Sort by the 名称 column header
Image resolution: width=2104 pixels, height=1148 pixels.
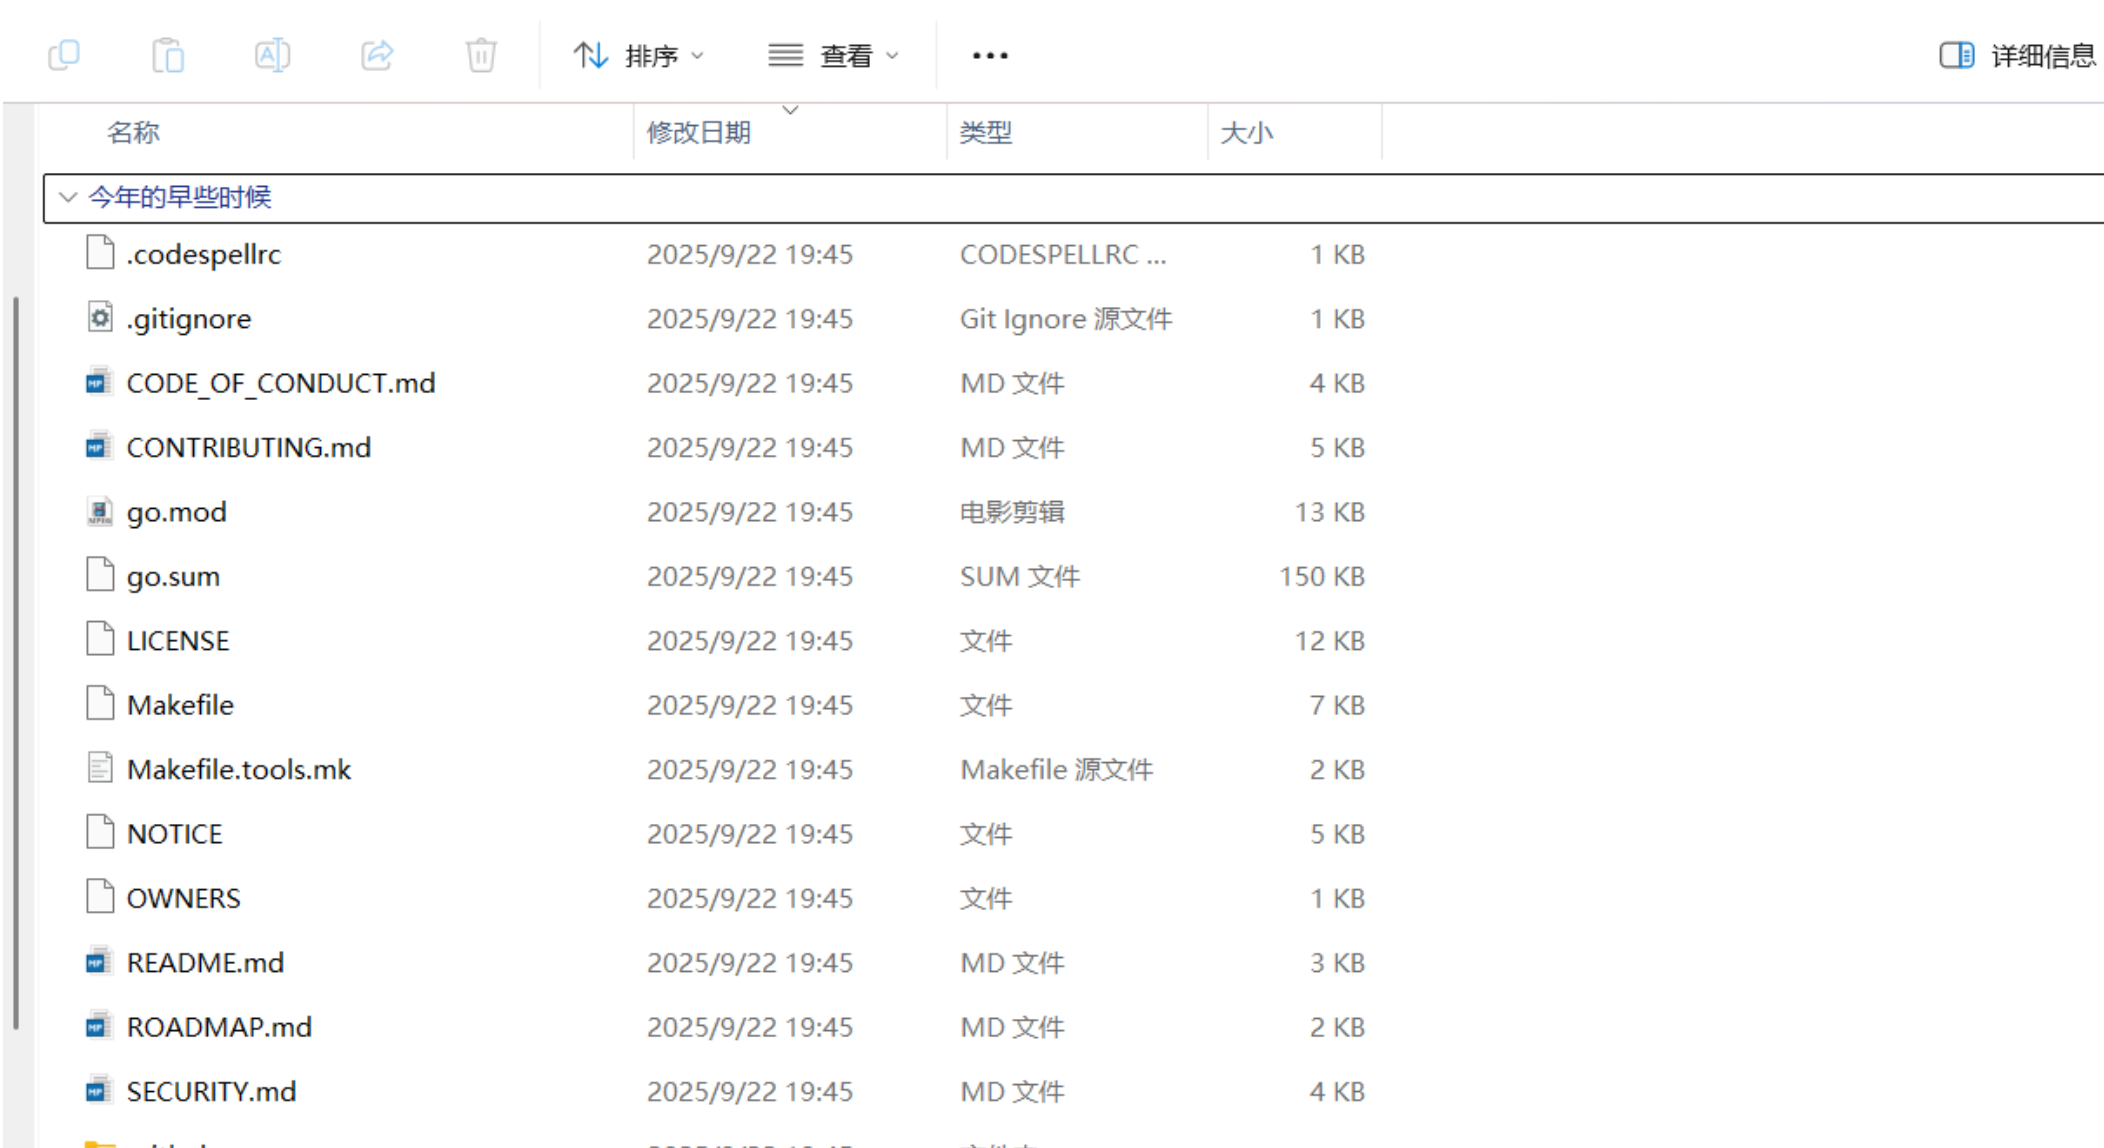pyautogui.click(x=133, y=132)
